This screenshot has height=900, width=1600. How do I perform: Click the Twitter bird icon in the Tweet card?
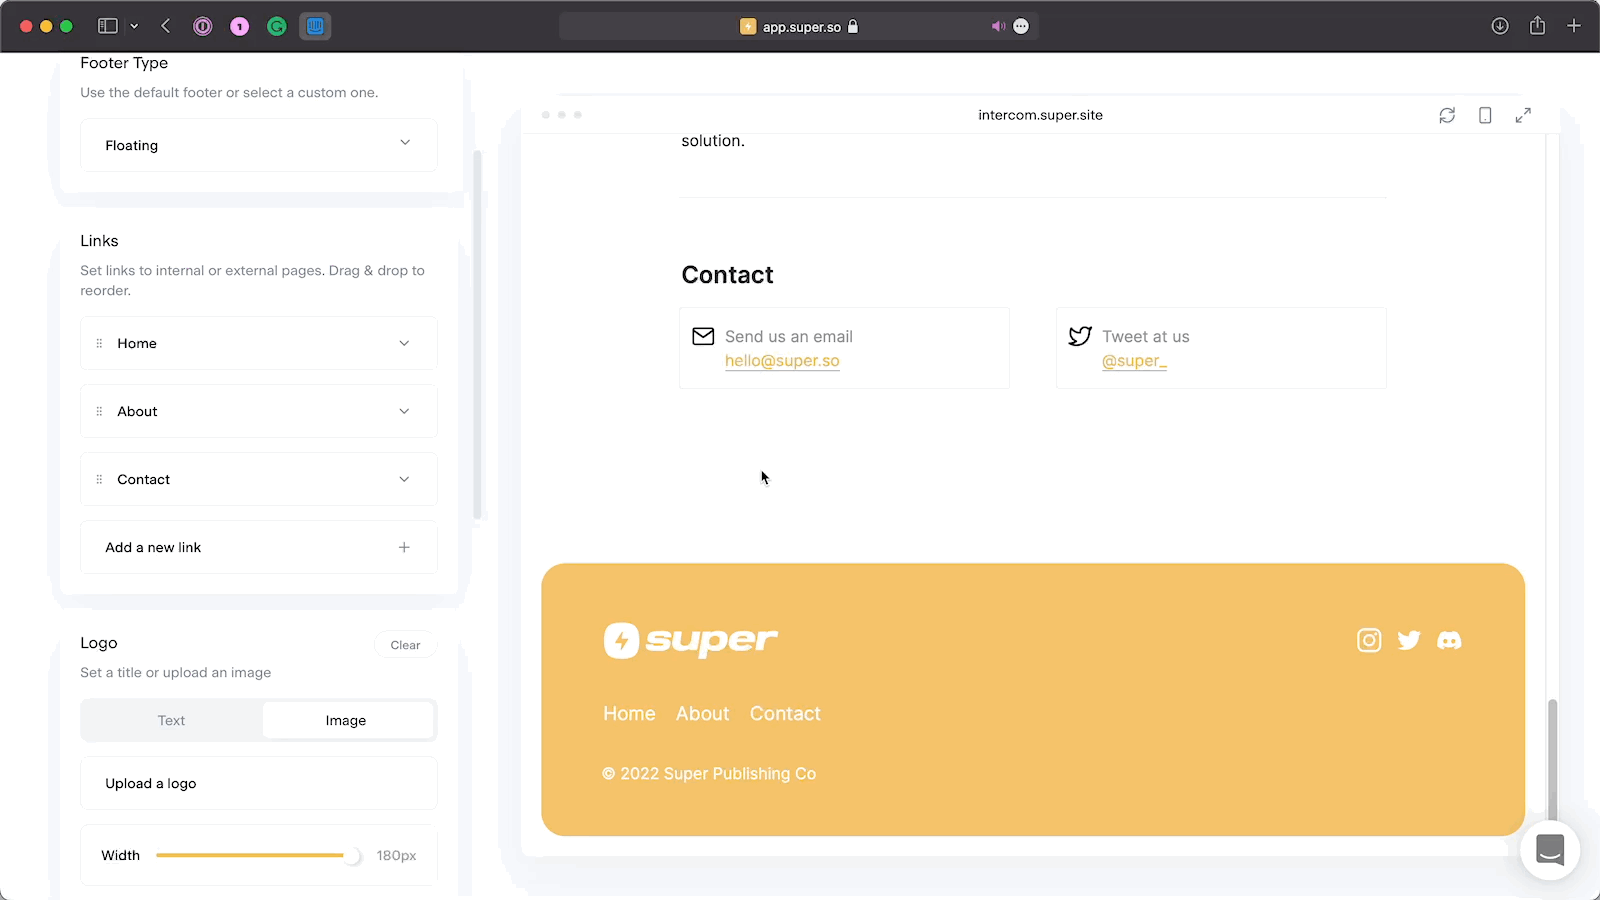point(1080,336)
